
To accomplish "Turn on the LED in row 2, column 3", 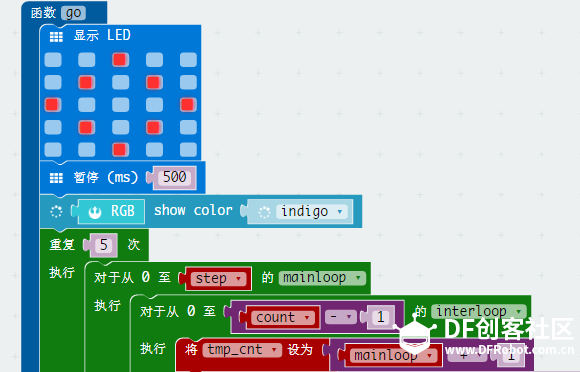I will 120,82.
